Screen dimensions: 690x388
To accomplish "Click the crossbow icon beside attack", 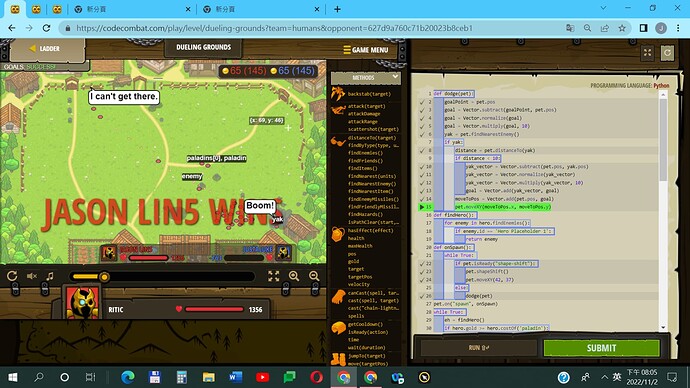I will [338, 110].
